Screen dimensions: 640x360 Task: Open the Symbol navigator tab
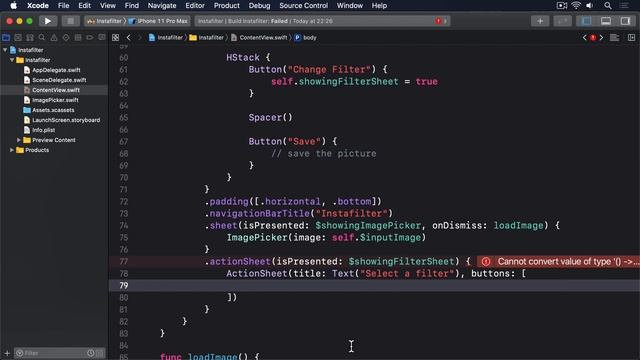coord(30,38)
